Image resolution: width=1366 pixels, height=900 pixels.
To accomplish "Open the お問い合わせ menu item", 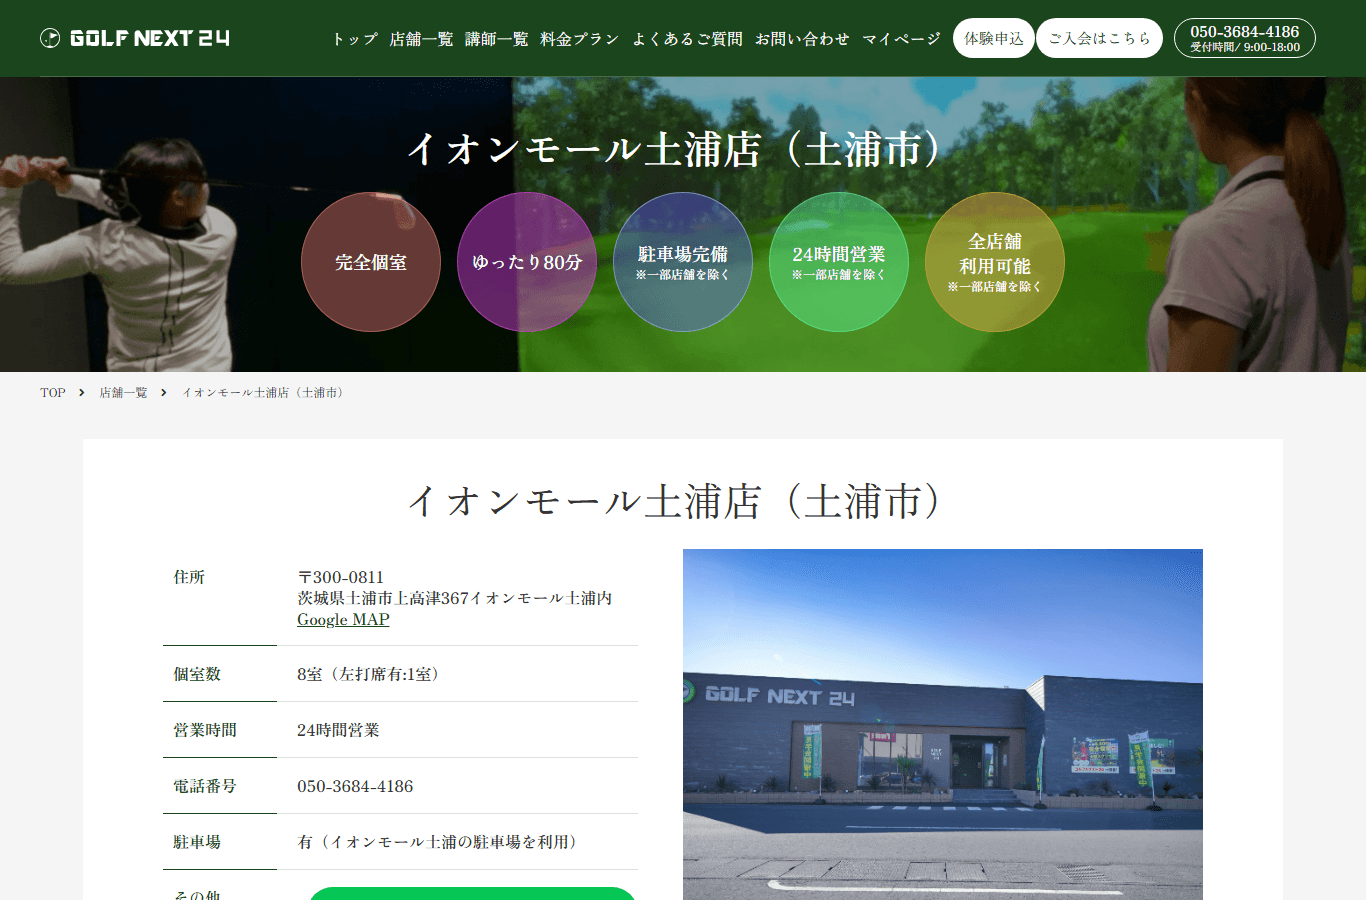I will pos(802,39).
